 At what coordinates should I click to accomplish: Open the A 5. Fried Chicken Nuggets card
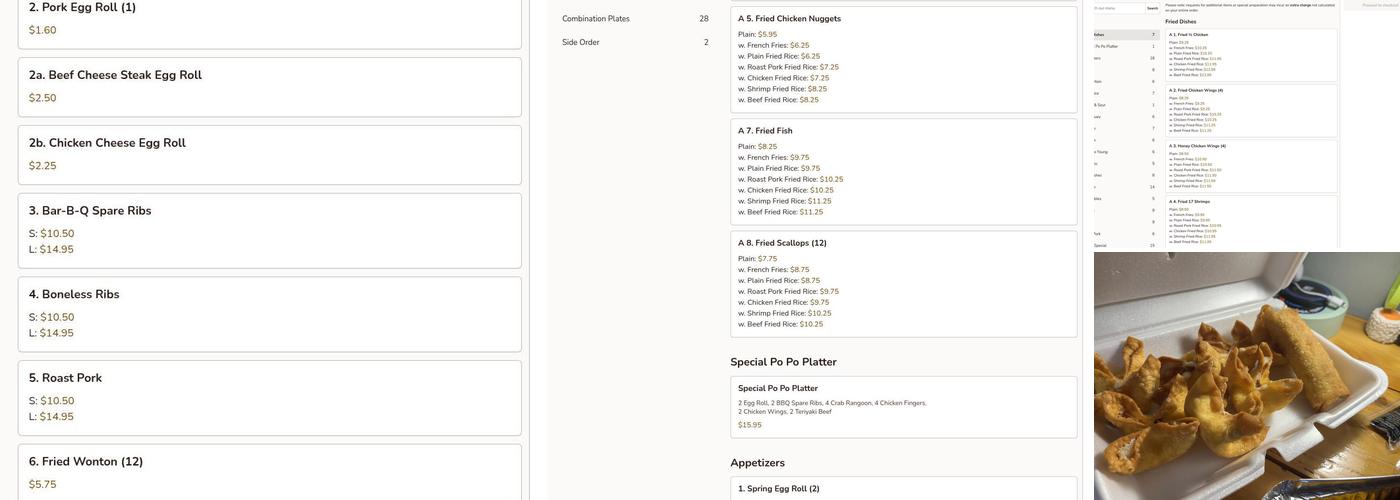903,60
